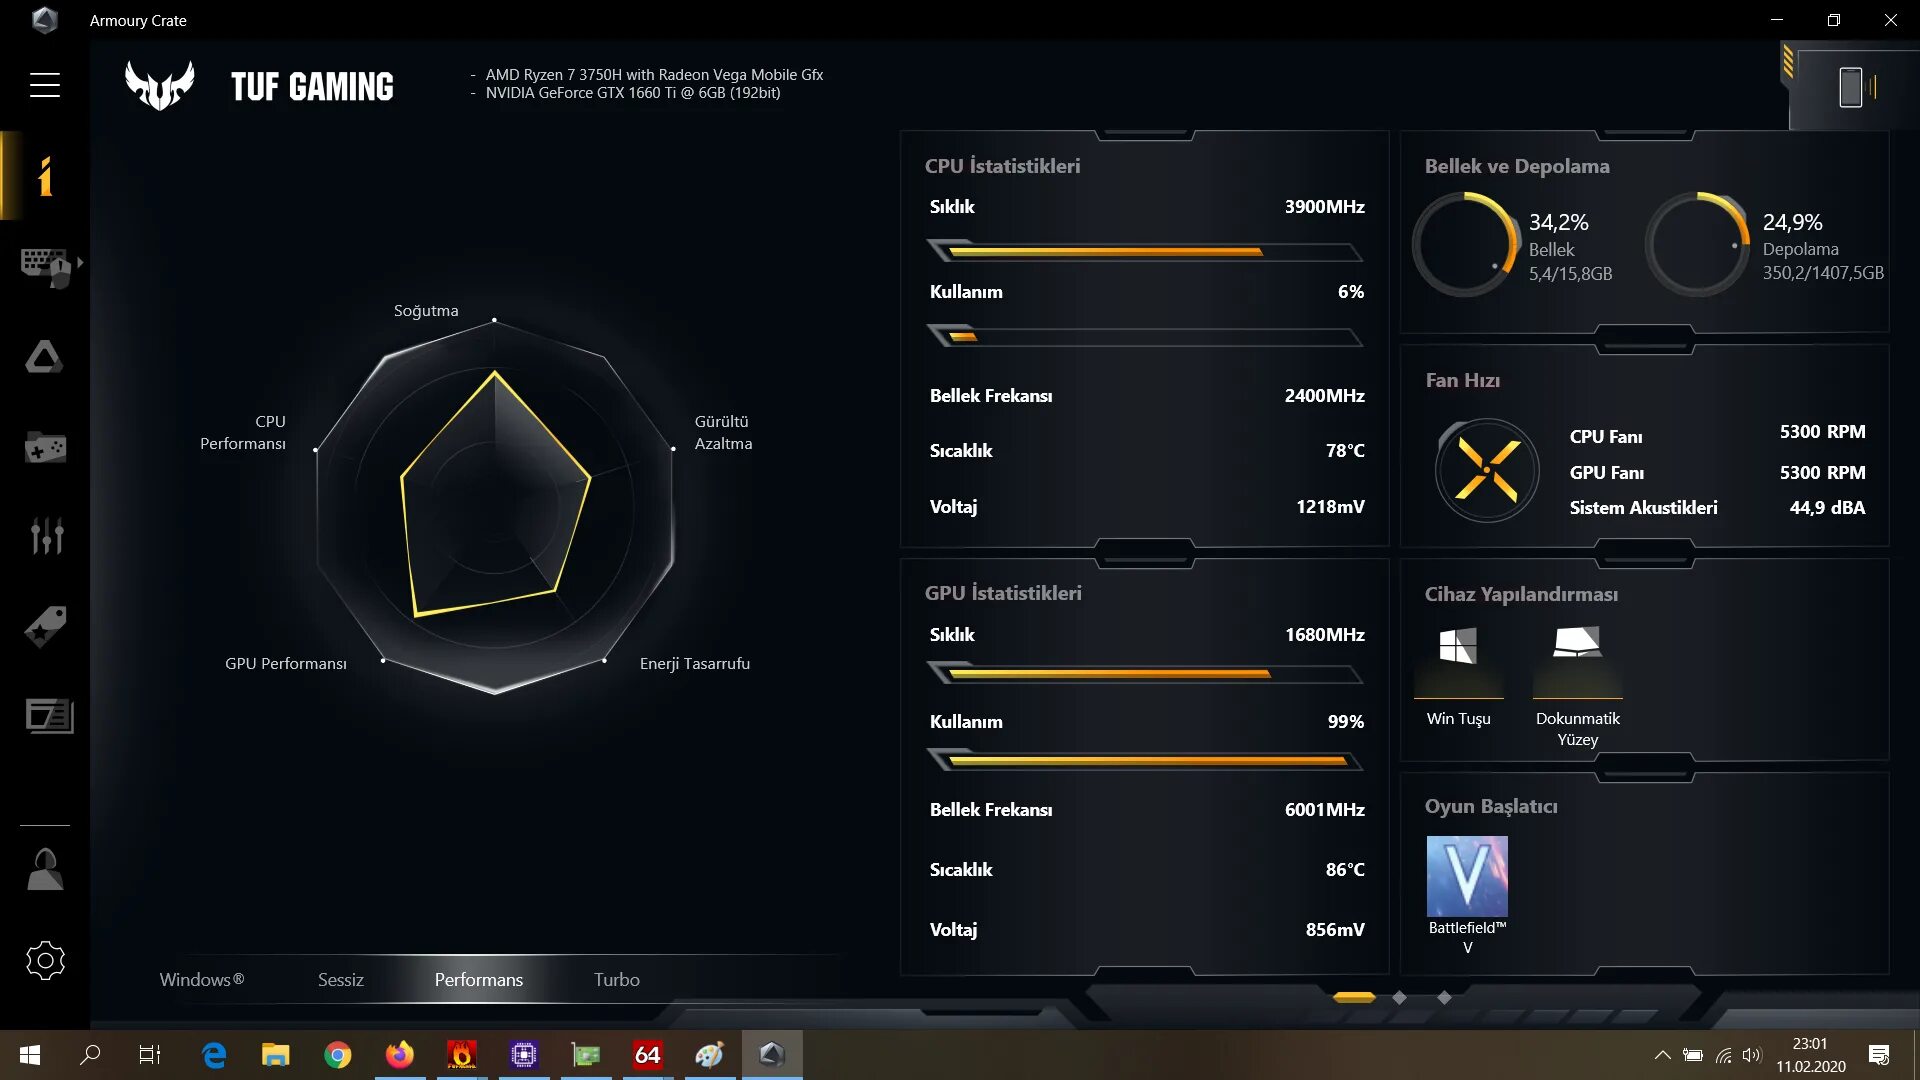Click the GPU İstatistikleri panel title
The image size is (1920, 1080).
pyautogui.click(x=1003, y=593)
